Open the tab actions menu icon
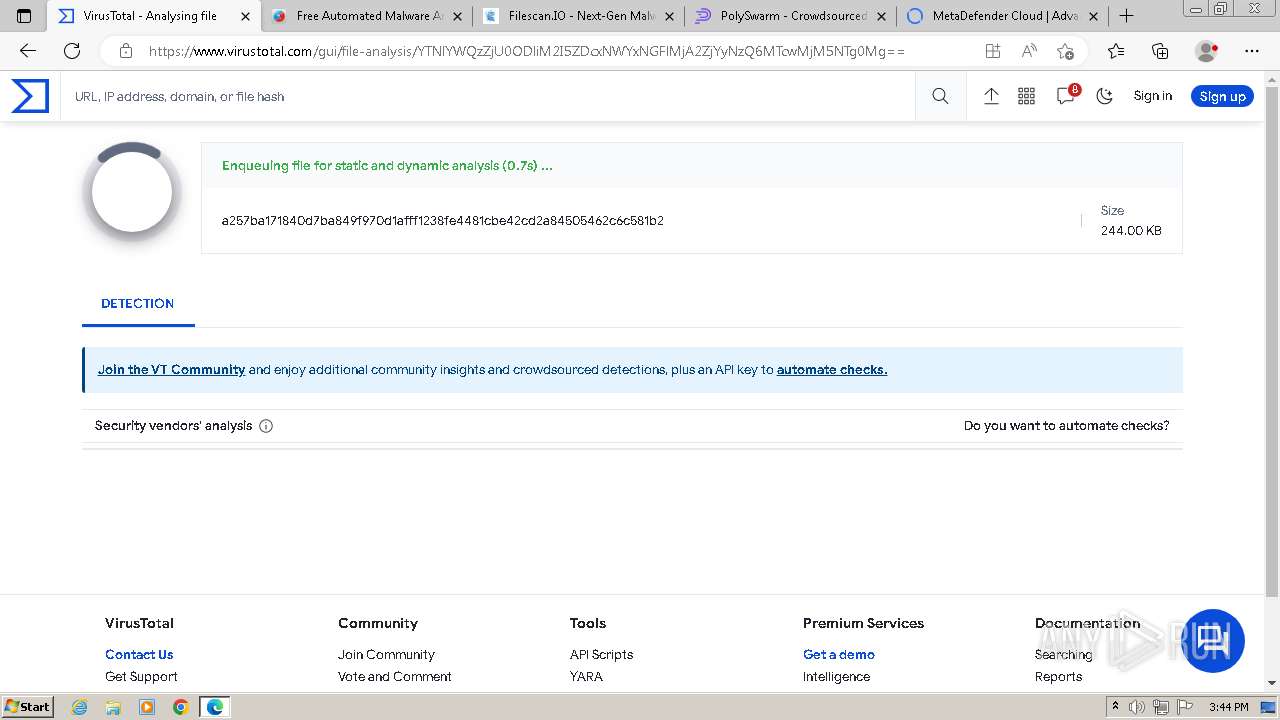1280x720 pixels. pos(24,16)
